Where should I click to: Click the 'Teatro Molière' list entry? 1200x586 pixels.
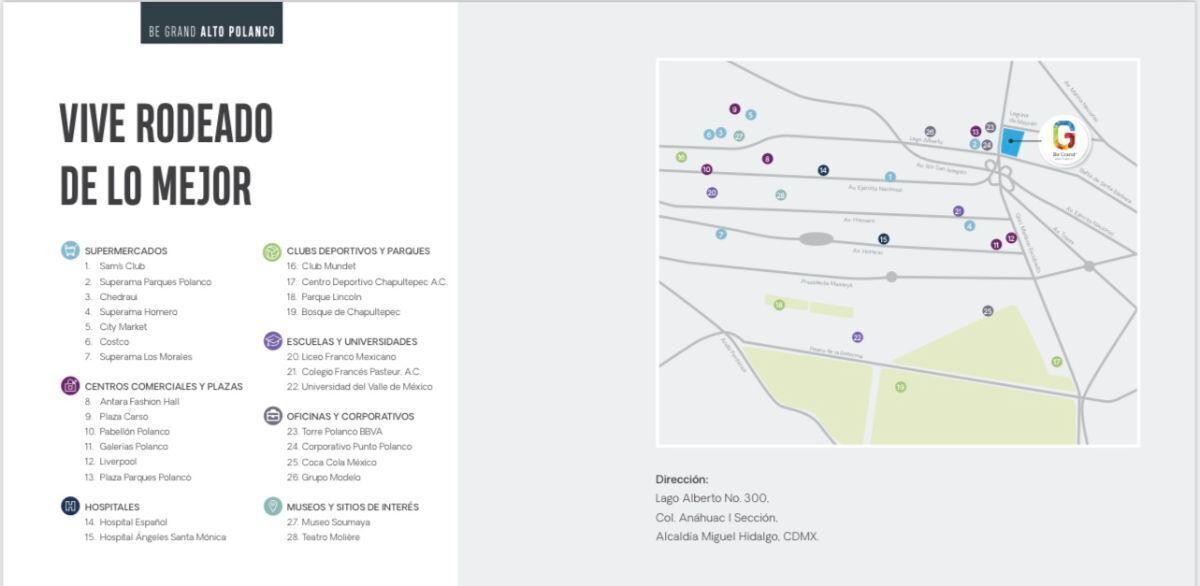(323, 537)
